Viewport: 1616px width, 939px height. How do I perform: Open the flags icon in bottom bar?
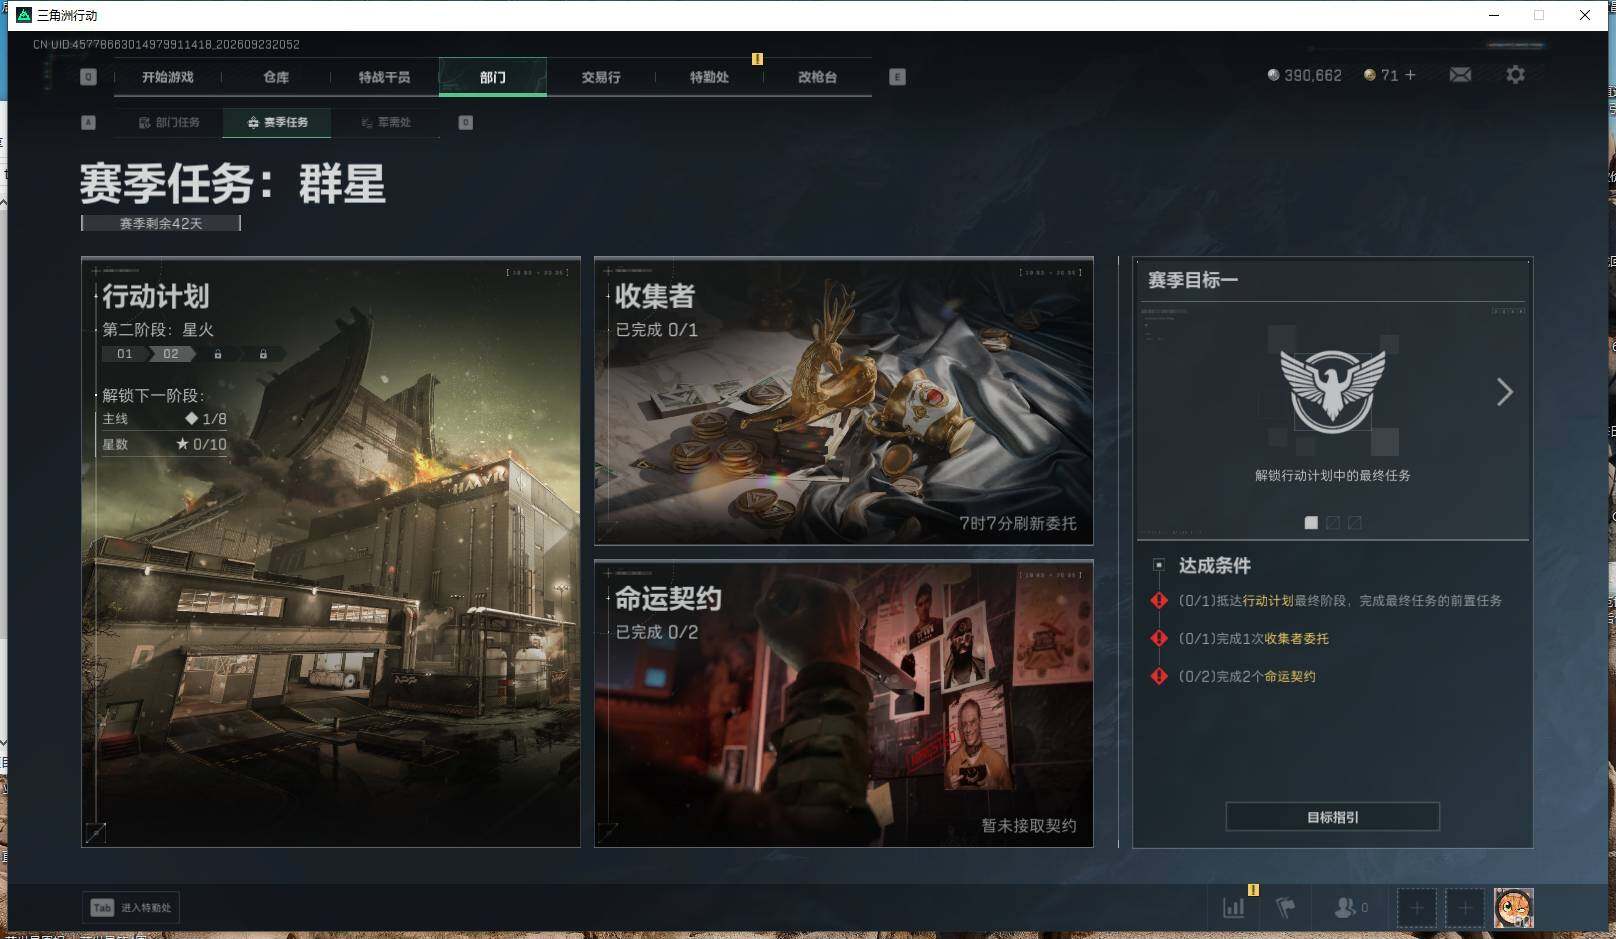pyautogui.click(x=1286, y=908)
